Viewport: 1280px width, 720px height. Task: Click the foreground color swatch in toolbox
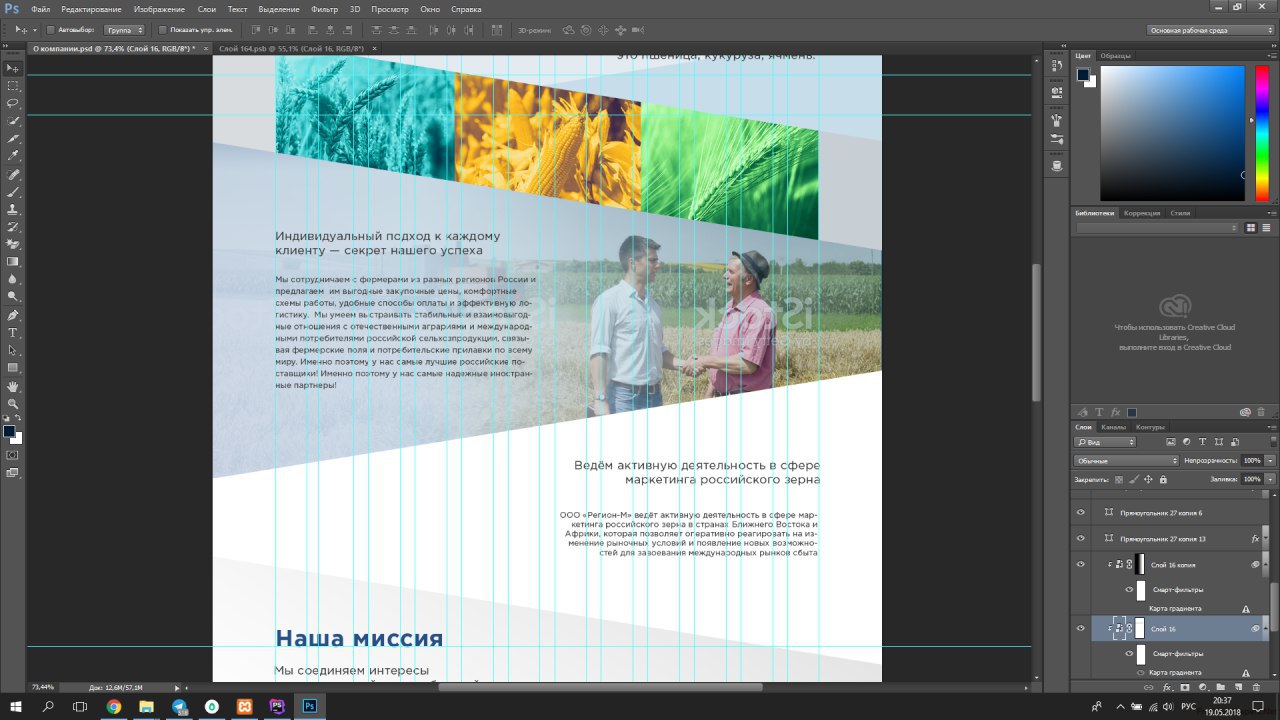9,432
